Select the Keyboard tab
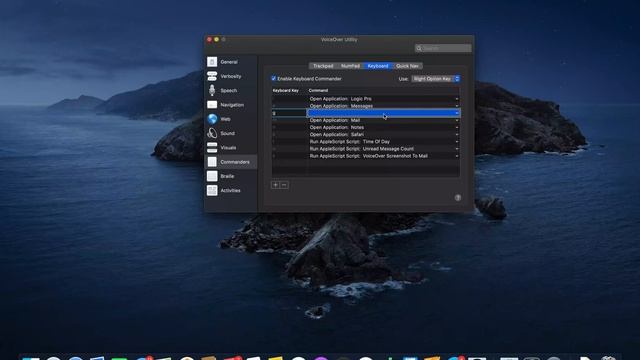 pyautogui.click(x=378, y=66)
